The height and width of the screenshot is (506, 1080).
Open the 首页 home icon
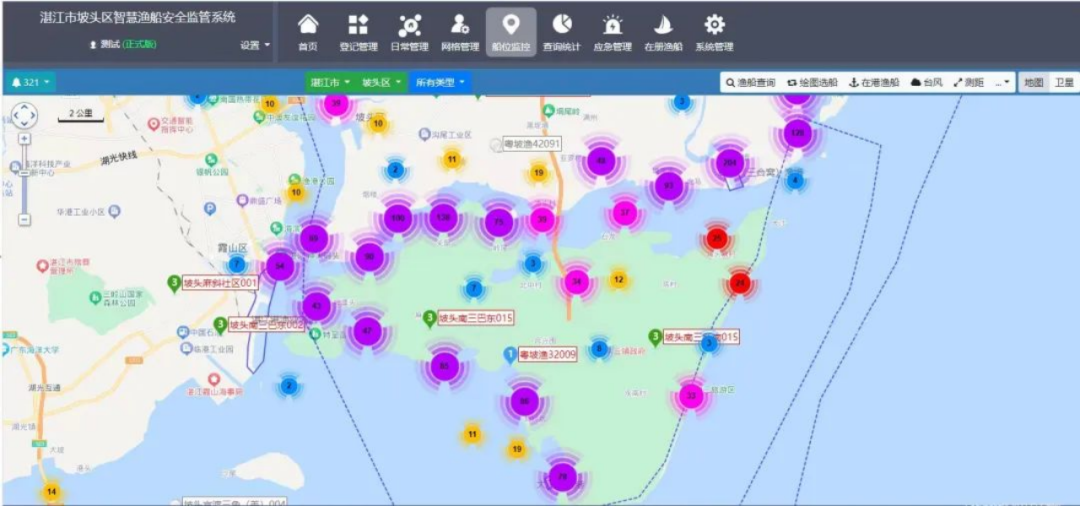click(308, 33)
